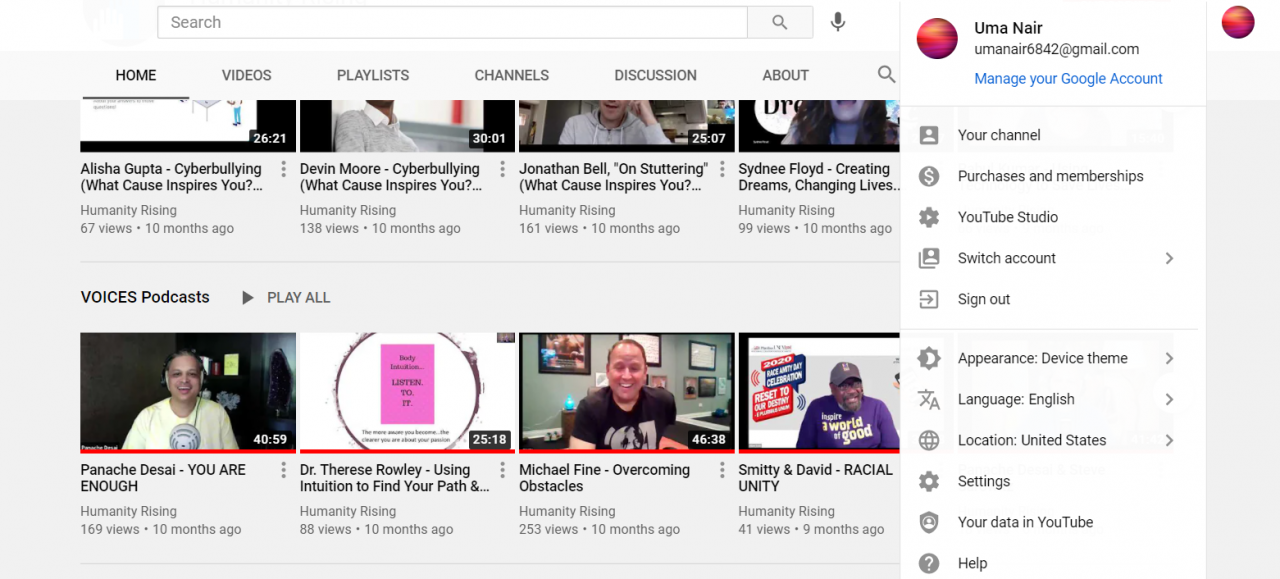
Task: Start voice search with the microphone icon
Action: click(838, 22)
